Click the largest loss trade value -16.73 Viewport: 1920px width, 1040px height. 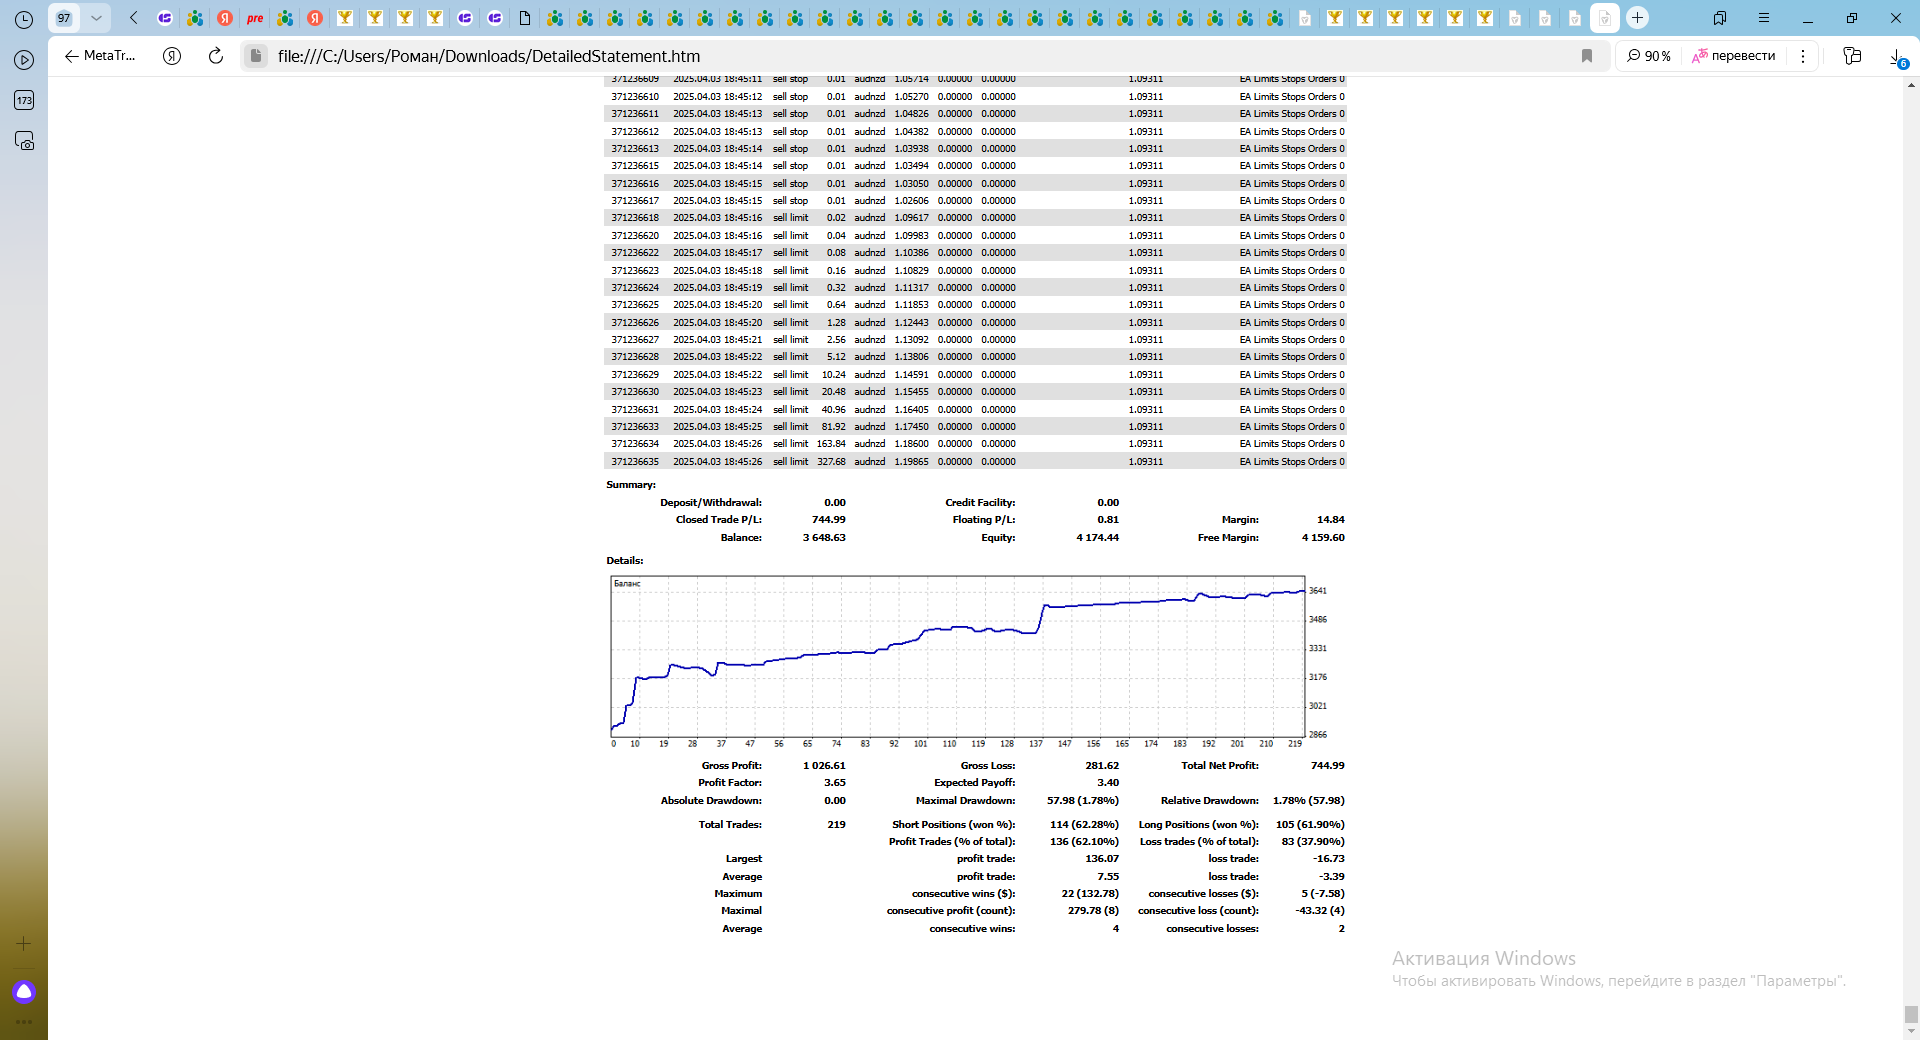coord(1329,859)
